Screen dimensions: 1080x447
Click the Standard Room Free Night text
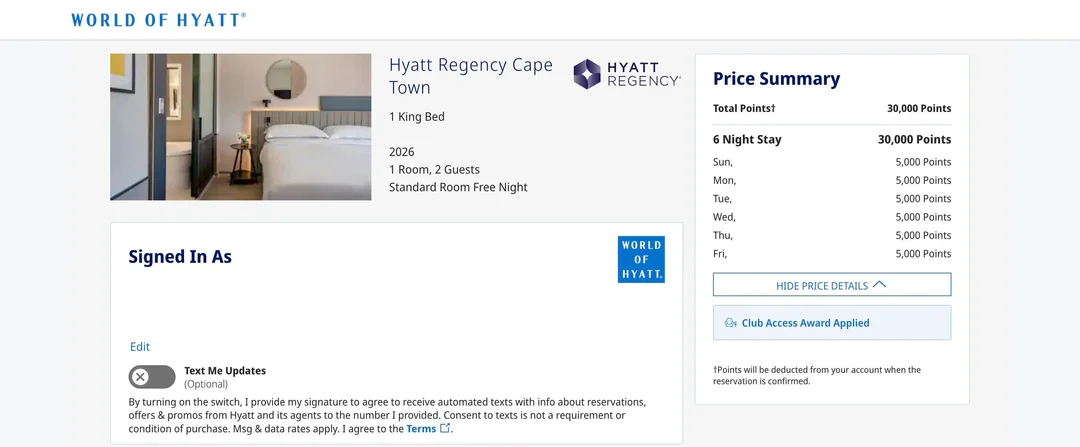458,187
